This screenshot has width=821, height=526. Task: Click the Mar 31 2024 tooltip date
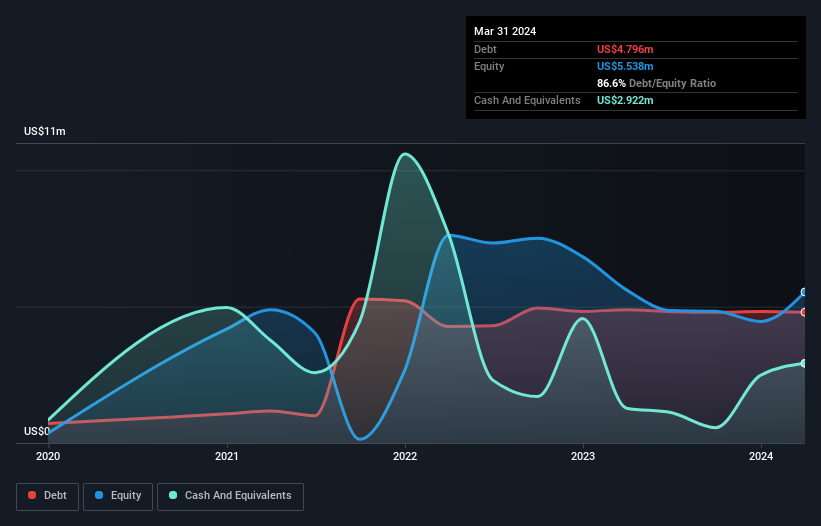coord(505,31)
